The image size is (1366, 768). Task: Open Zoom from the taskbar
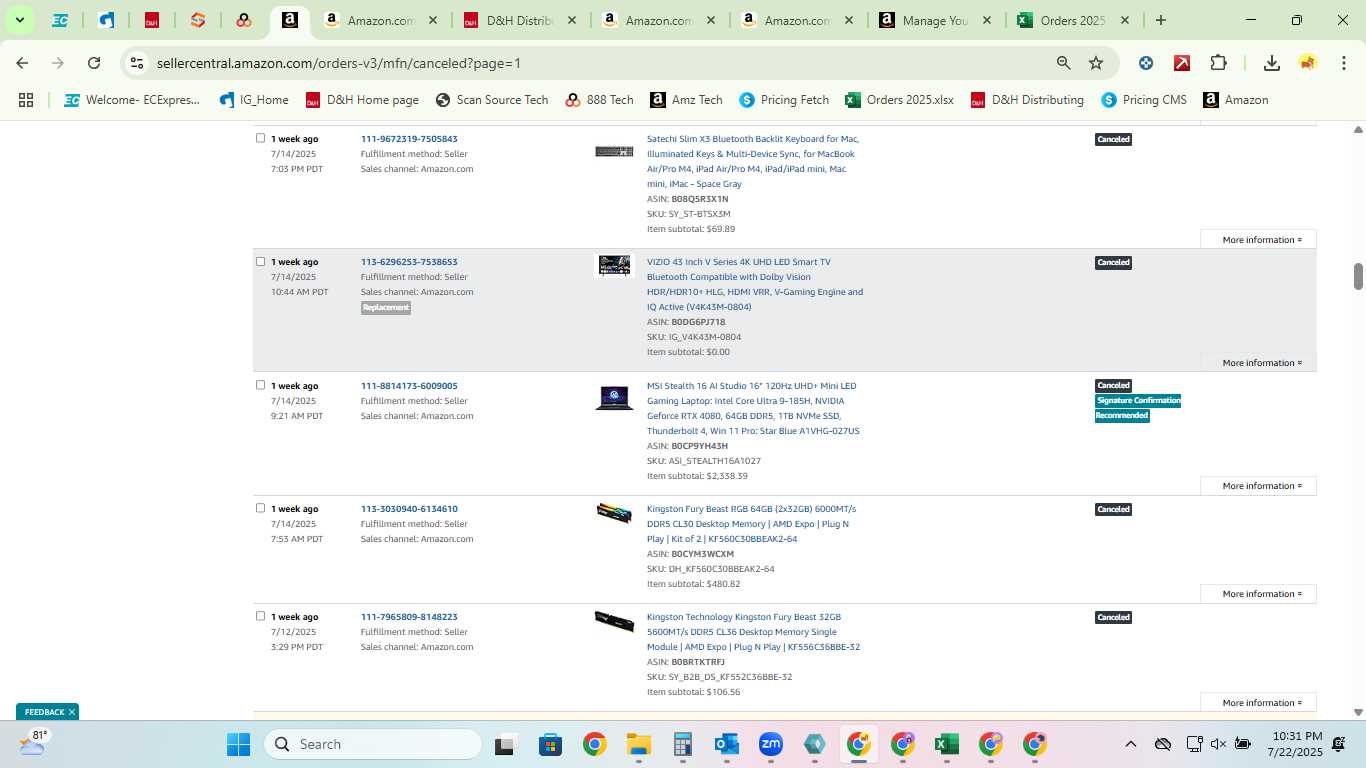[x=770, y=744]
